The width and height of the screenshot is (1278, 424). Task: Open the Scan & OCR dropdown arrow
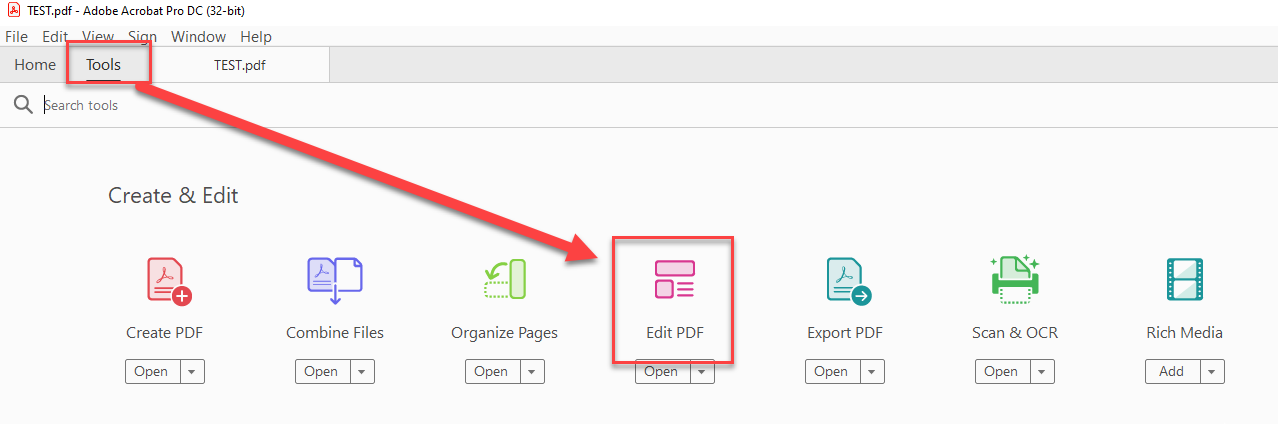tap(1043, 372)
